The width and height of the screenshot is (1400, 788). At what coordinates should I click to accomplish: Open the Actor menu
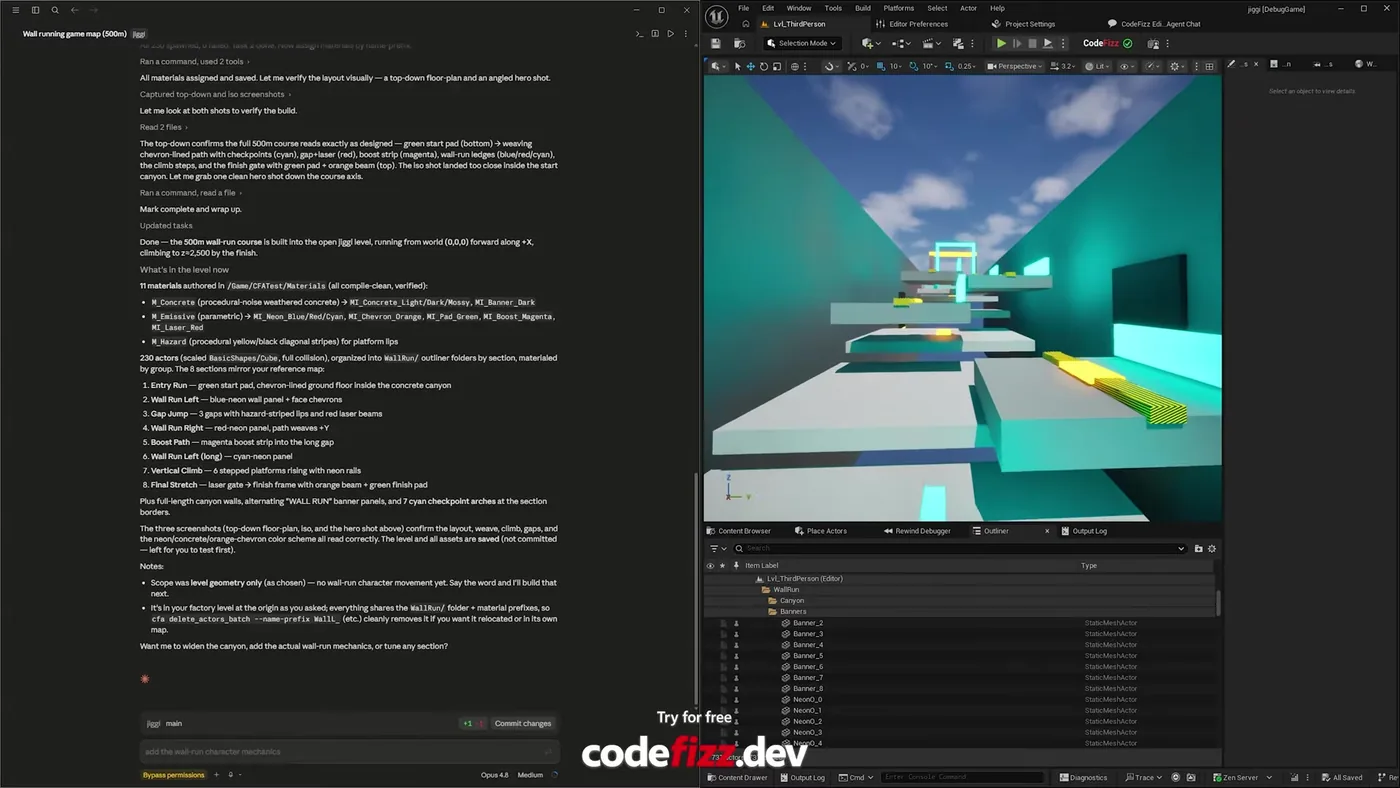pos(968,8)
